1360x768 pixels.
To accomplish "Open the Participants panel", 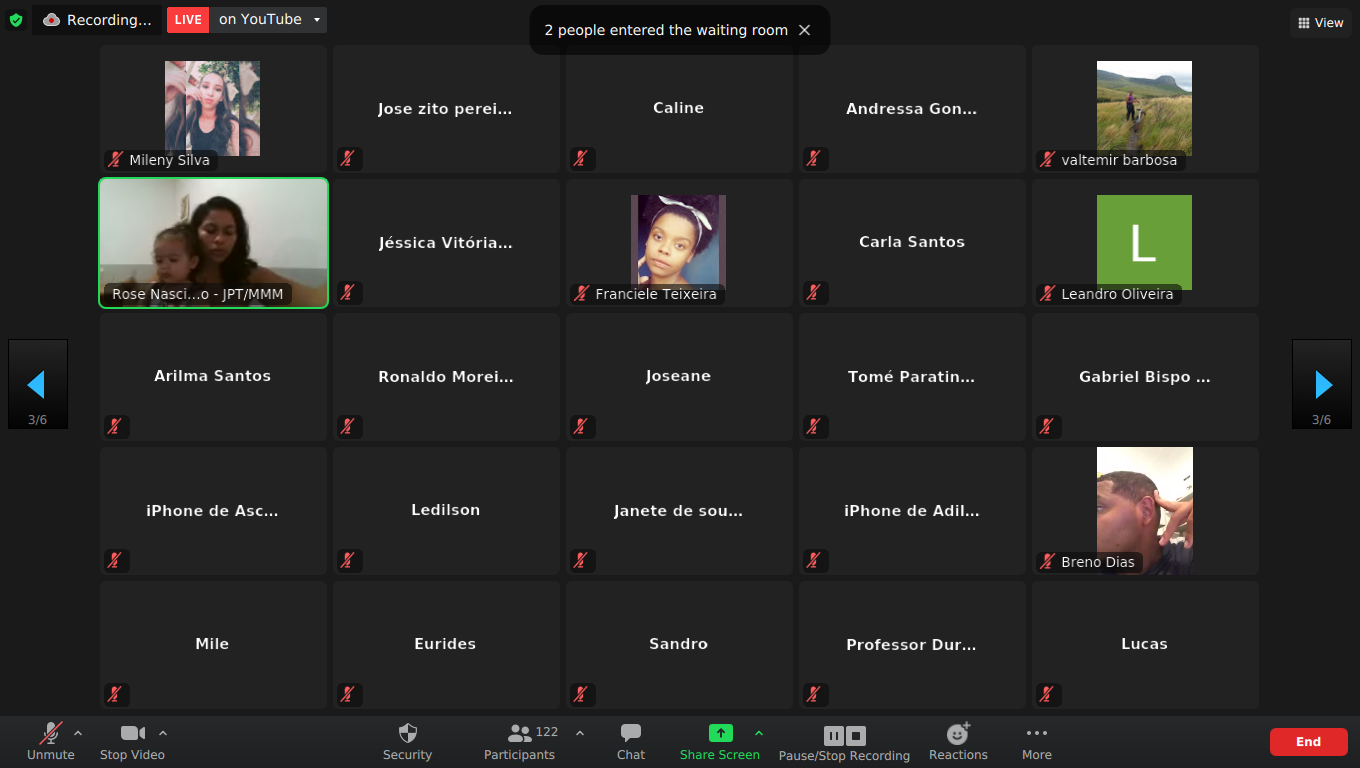I will click(520, 742).
